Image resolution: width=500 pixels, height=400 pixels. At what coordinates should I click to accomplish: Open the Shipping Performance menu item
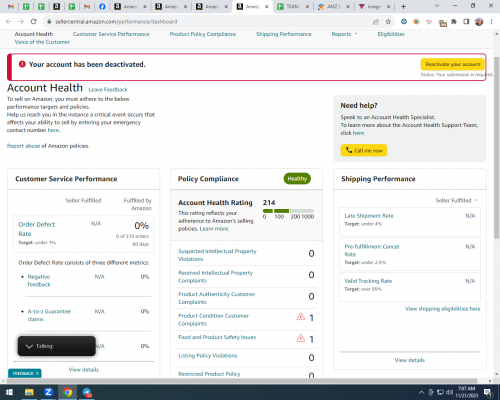(x=284, y=34)
